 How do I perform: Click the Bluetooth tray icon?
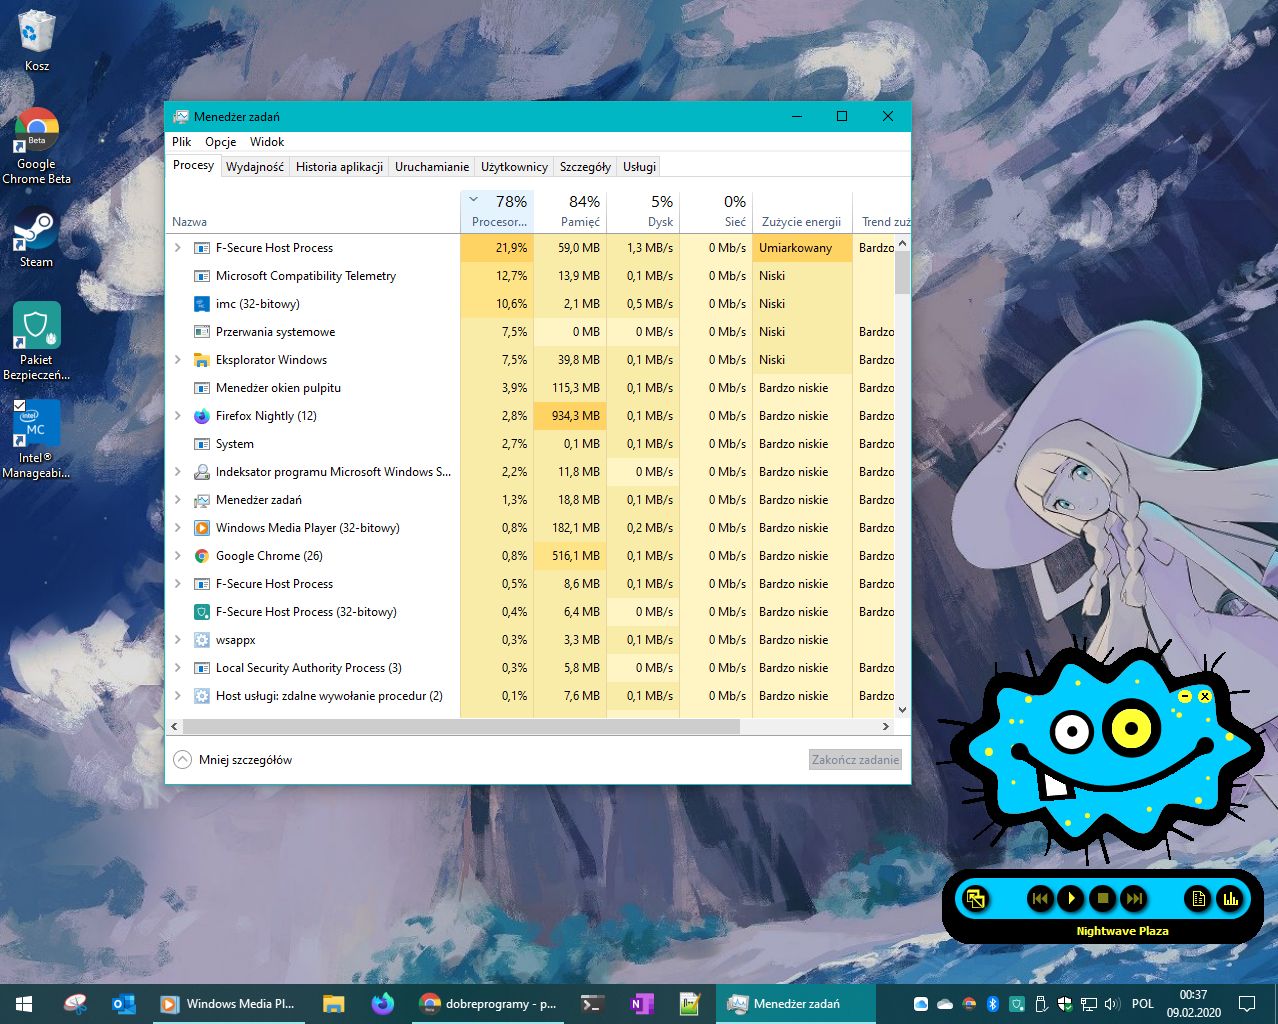tap(993, 1004)
